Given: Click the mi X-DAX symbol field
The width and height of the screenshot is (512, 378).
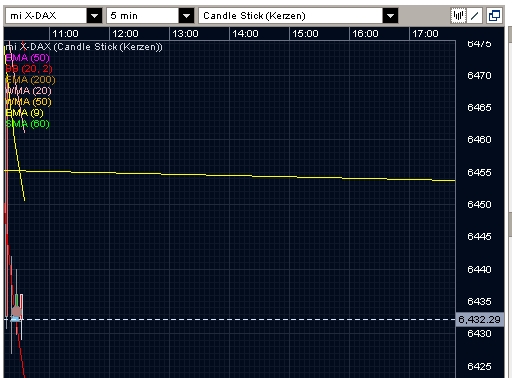Looking at the screenshot, I should pos(46,16).
